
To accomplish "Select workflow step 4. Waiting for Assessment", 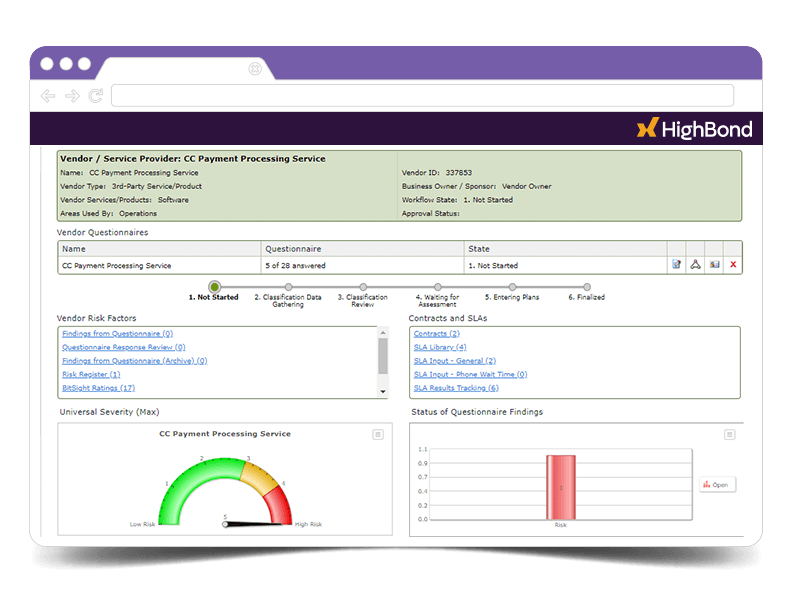I will (x=438, y=287).
